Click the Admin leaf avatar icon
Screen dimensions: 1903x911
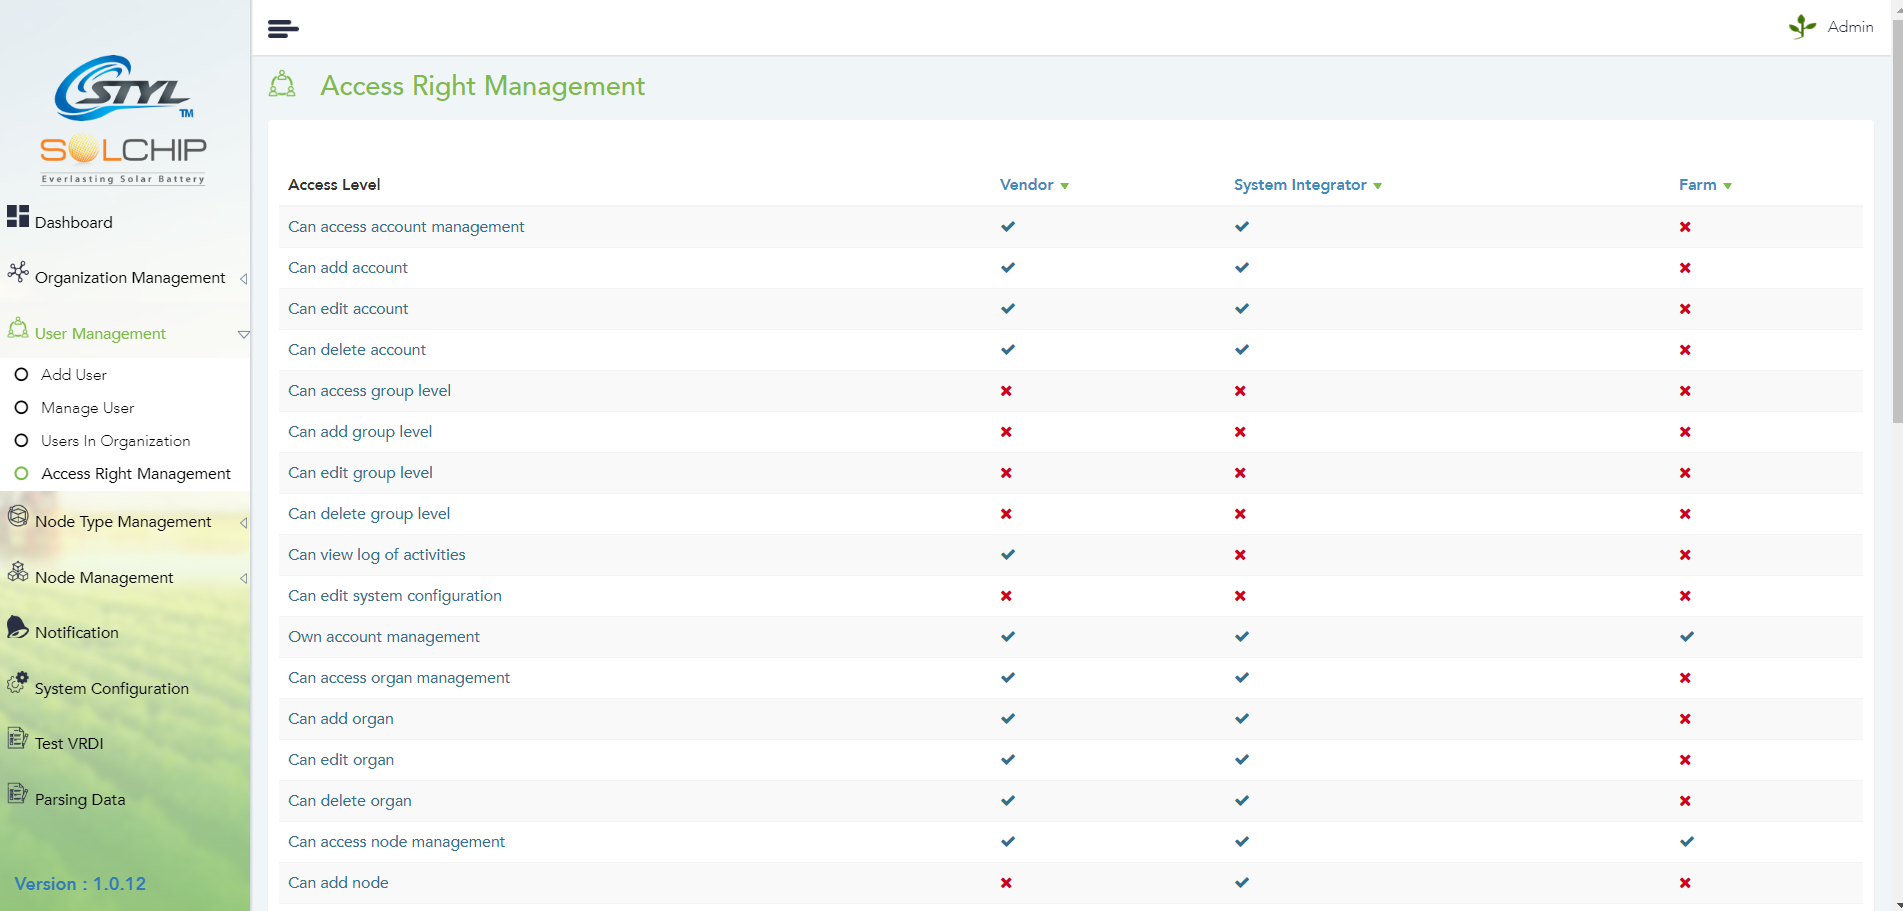1802,27
